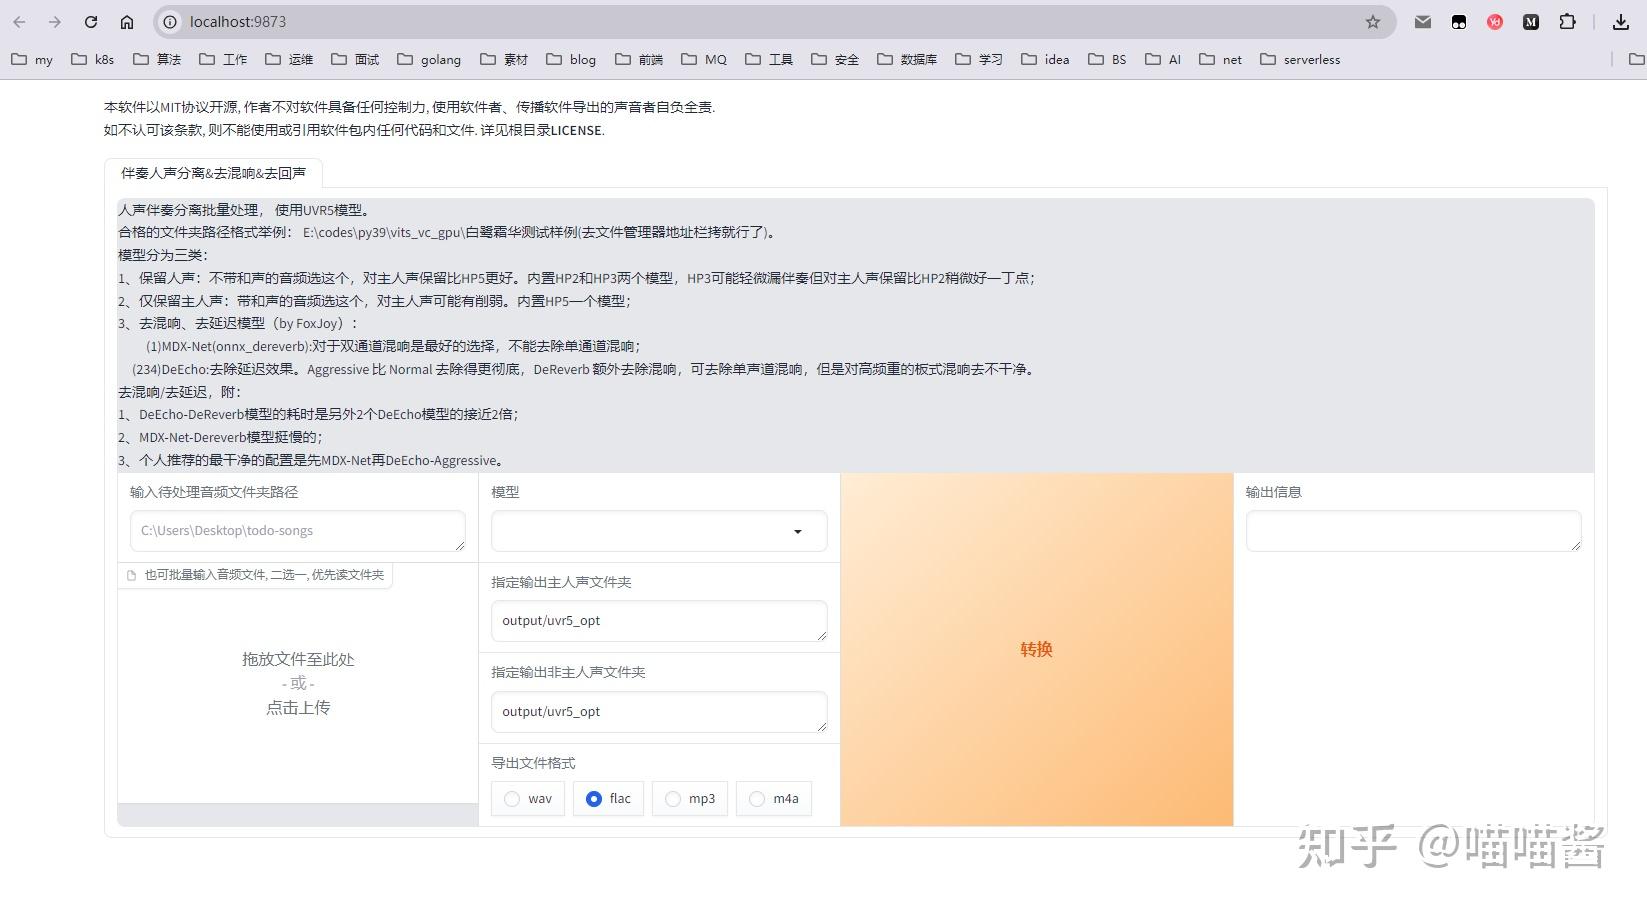Click the orange 转换 convert button
The height and width of the screenshot is (913, 1647).
point(1036,649)
